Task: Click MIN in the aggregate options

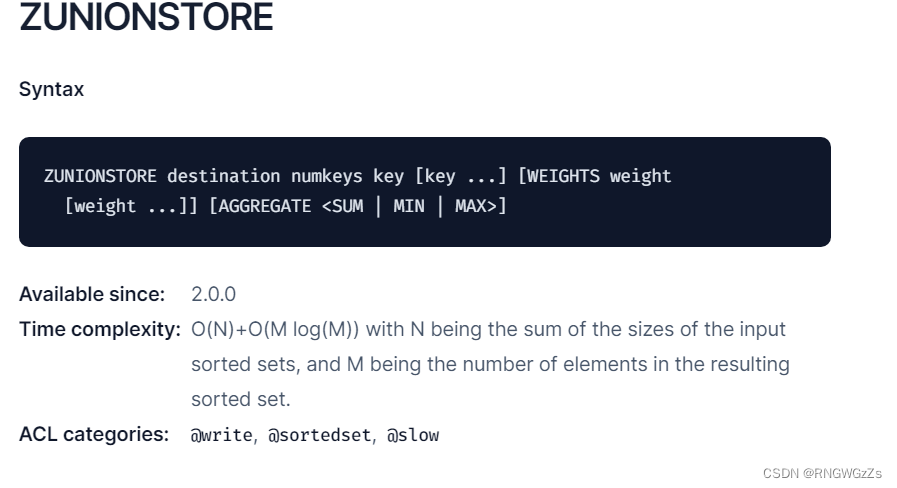Action: click(409, 206)
